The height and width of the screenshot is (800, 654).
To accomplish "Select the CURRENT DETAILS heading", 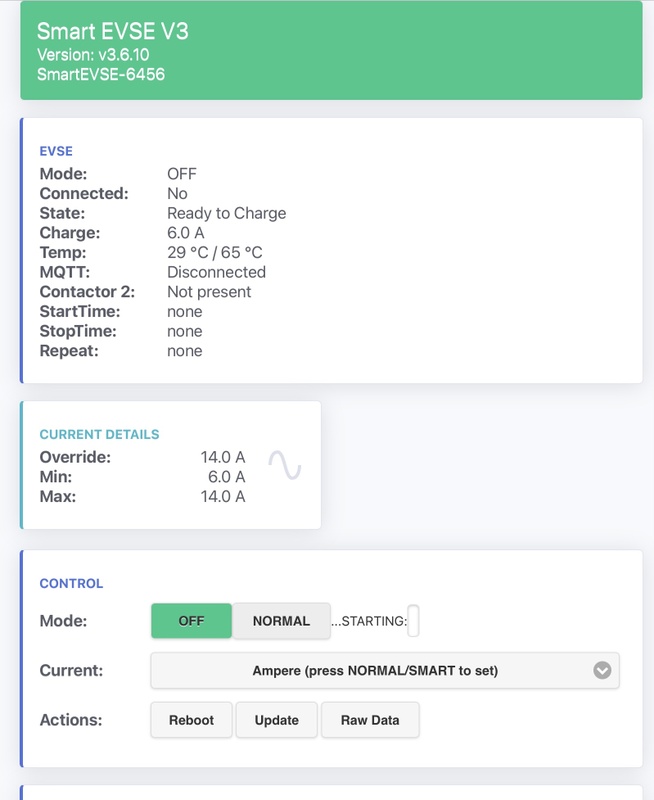I will click(x=99, y=434).
